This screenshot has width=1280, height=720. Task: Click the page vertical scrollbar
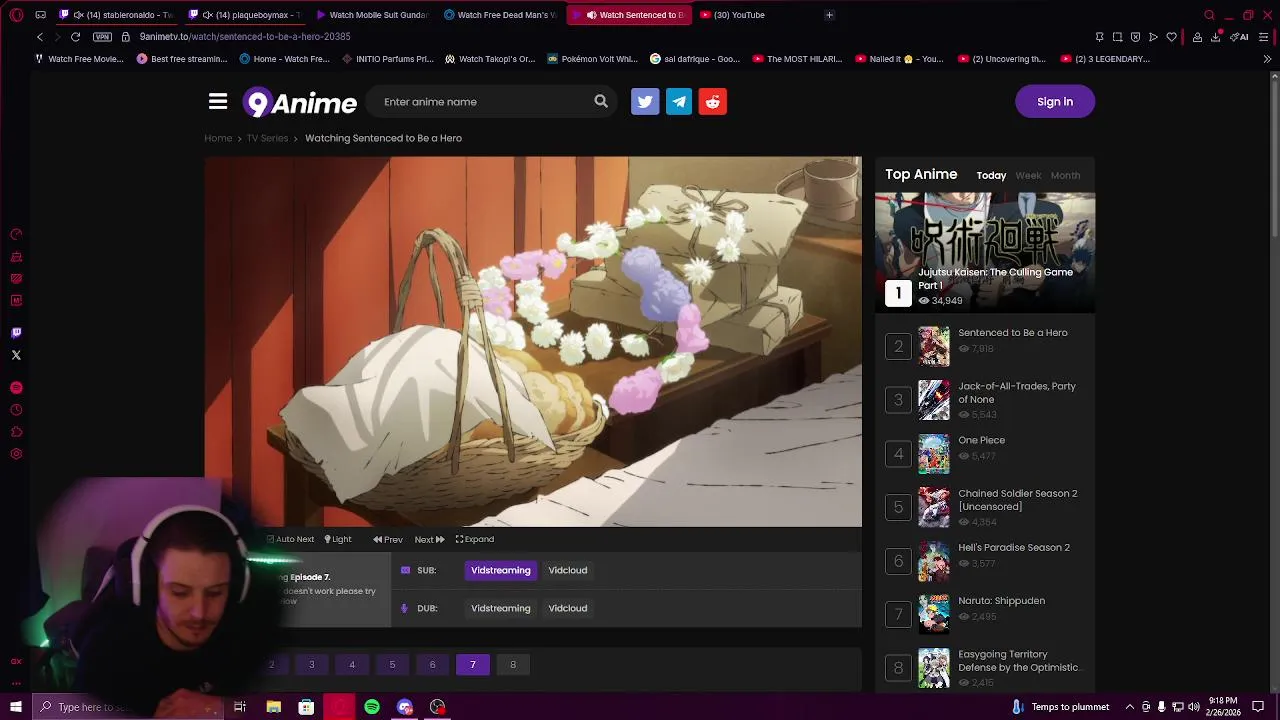(x=1275, y=160)
